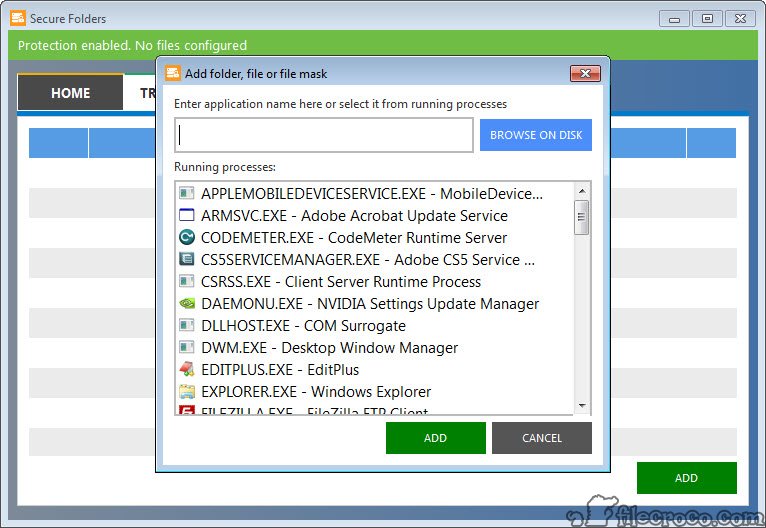Click the process list scroll down arrow
766x528 pixels.
click(582, 405)
